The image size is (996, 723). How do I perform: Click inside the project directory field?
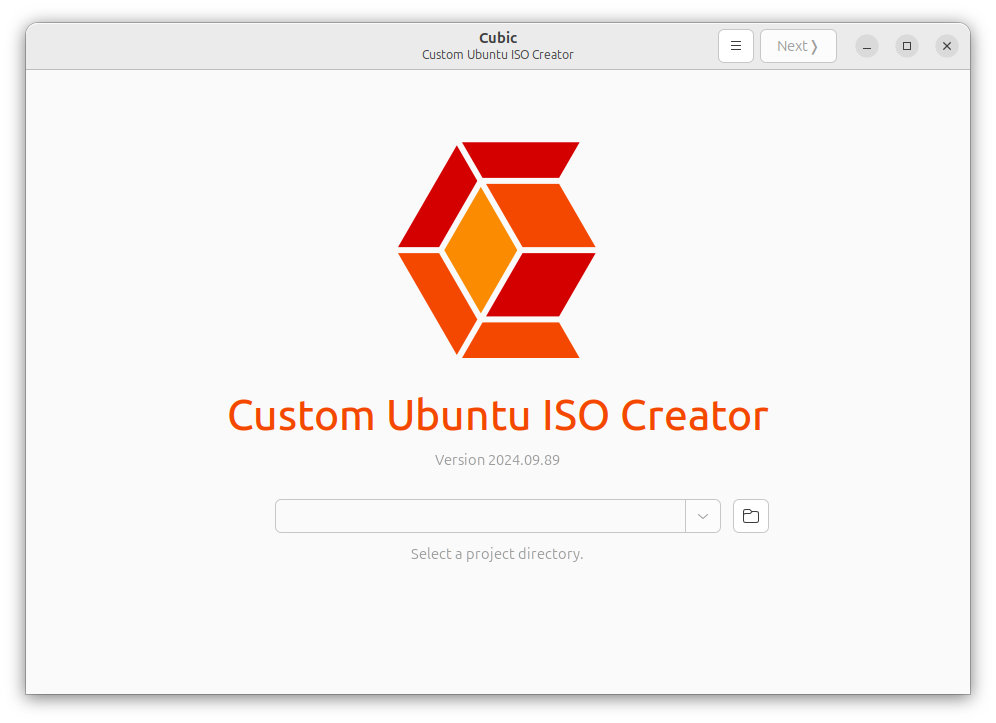480,516
